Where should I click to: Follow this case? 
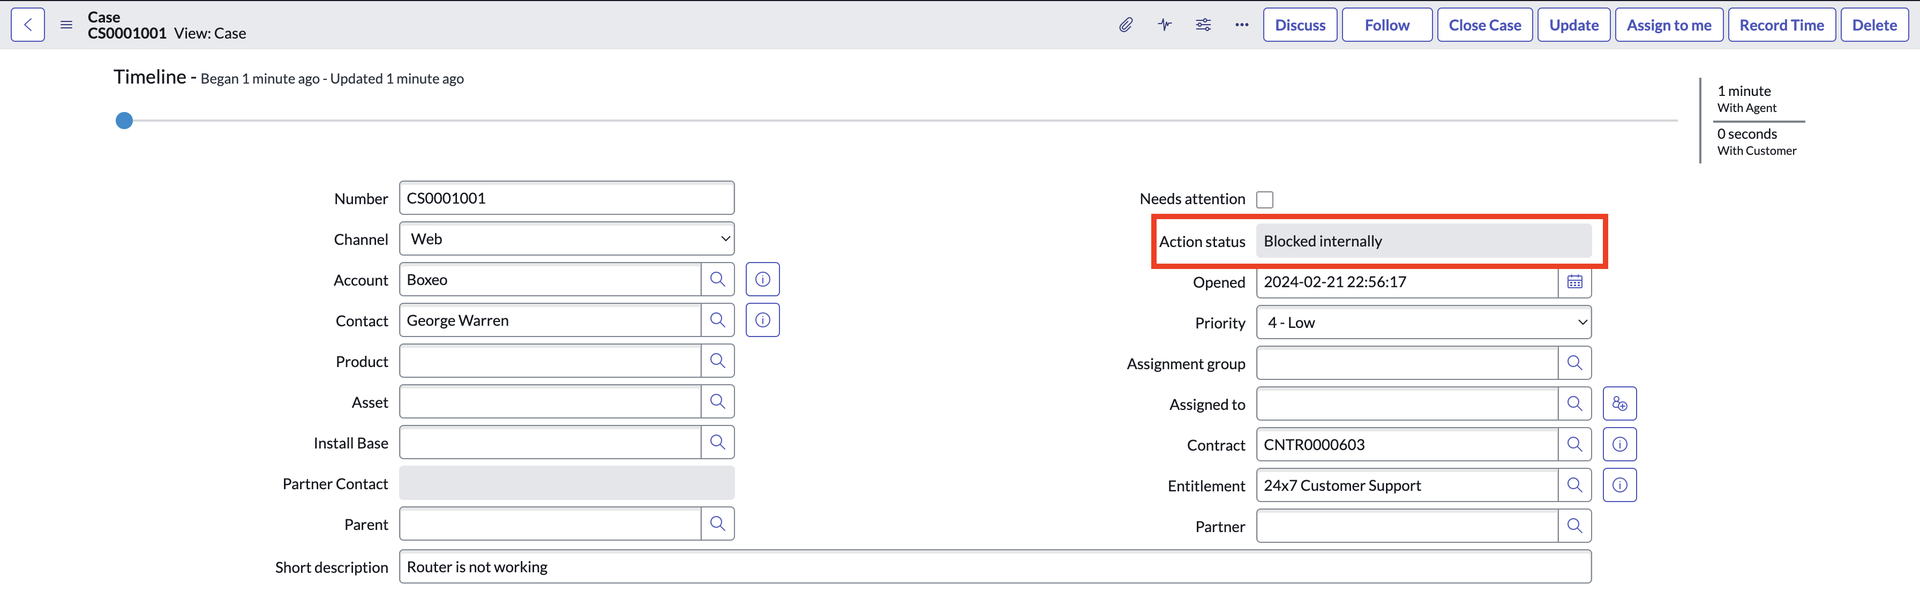(x=1387, y=25)
